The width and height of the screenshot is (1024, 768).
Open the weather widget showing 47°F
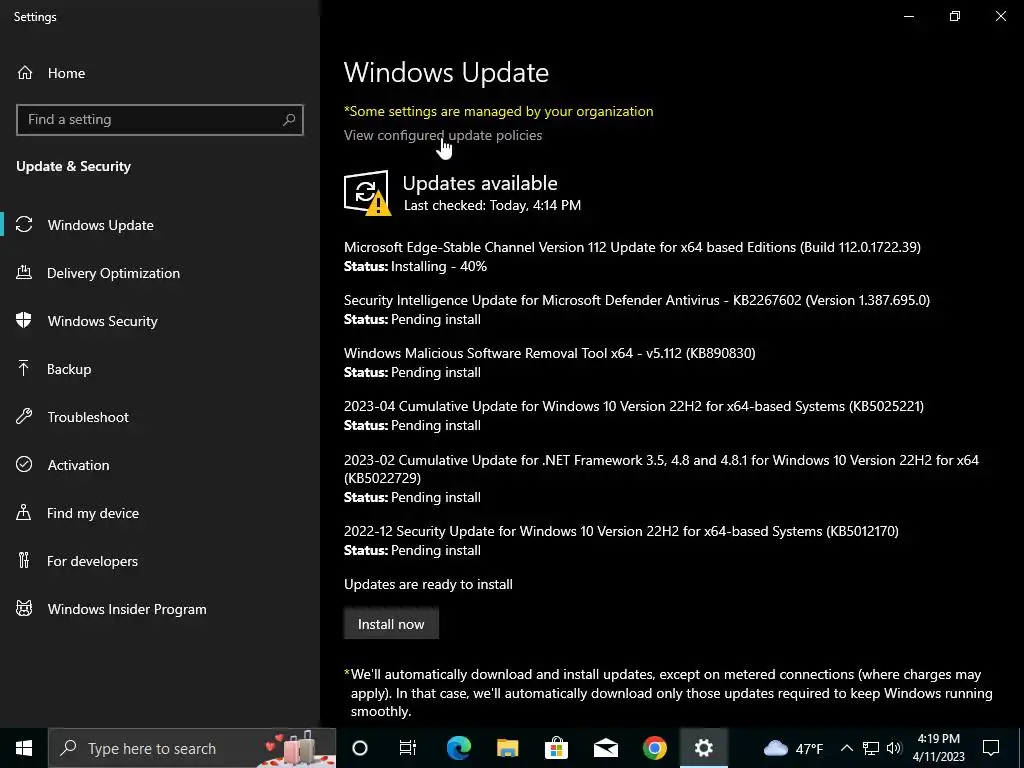pos(794,748)
